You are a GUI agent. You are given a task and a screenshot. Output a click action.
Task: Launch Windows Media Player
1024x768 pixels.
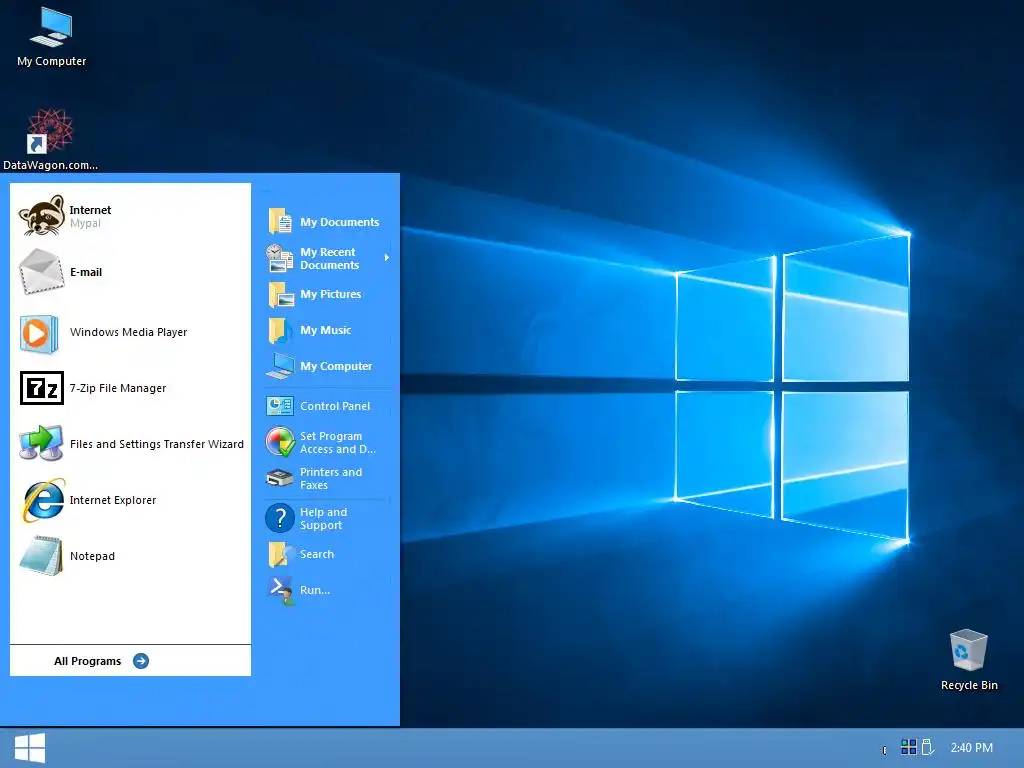tap(131, 332)
